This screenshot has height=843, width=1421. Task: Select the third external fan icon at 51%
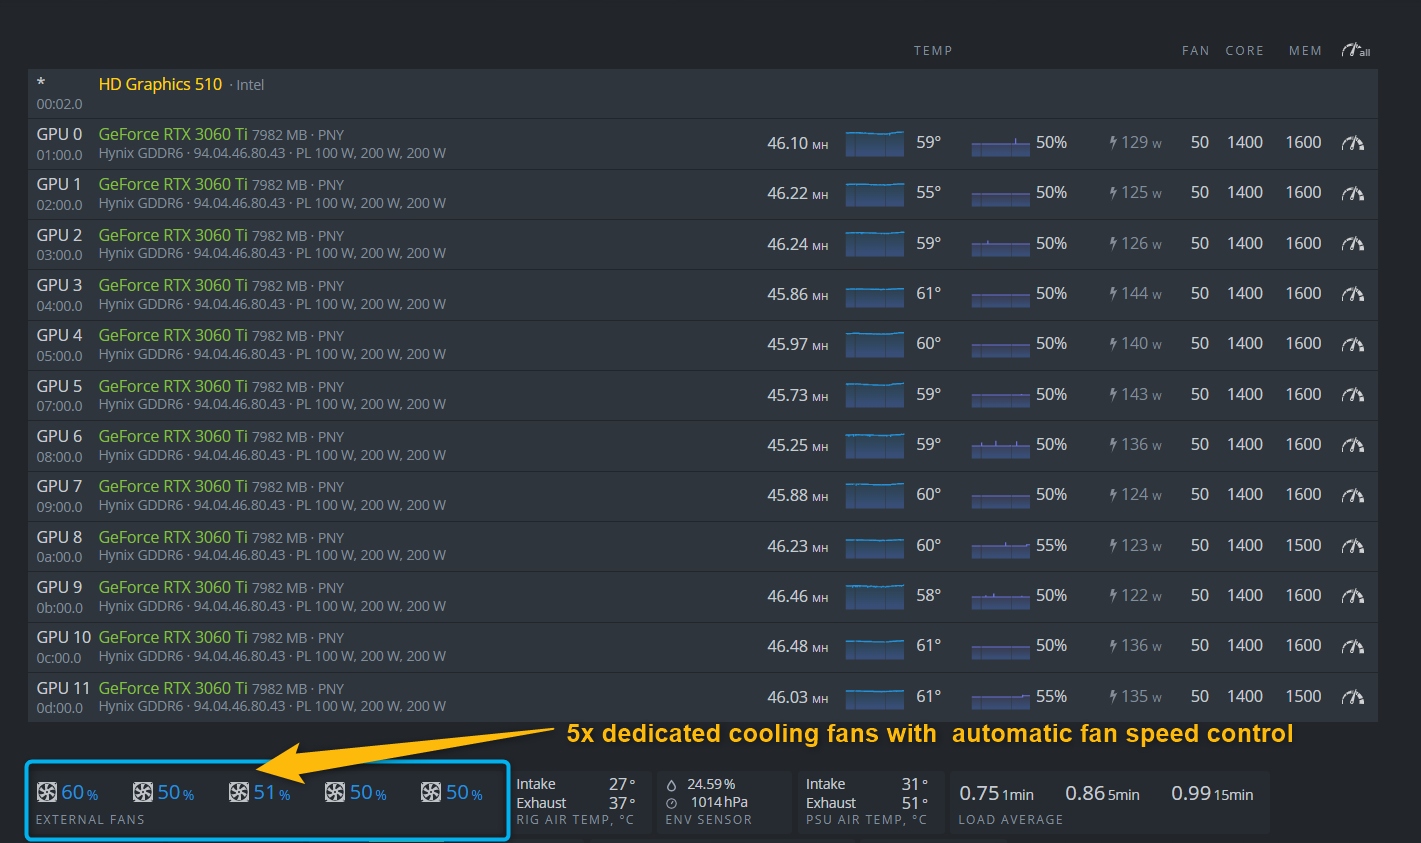[x=239, y=793]
